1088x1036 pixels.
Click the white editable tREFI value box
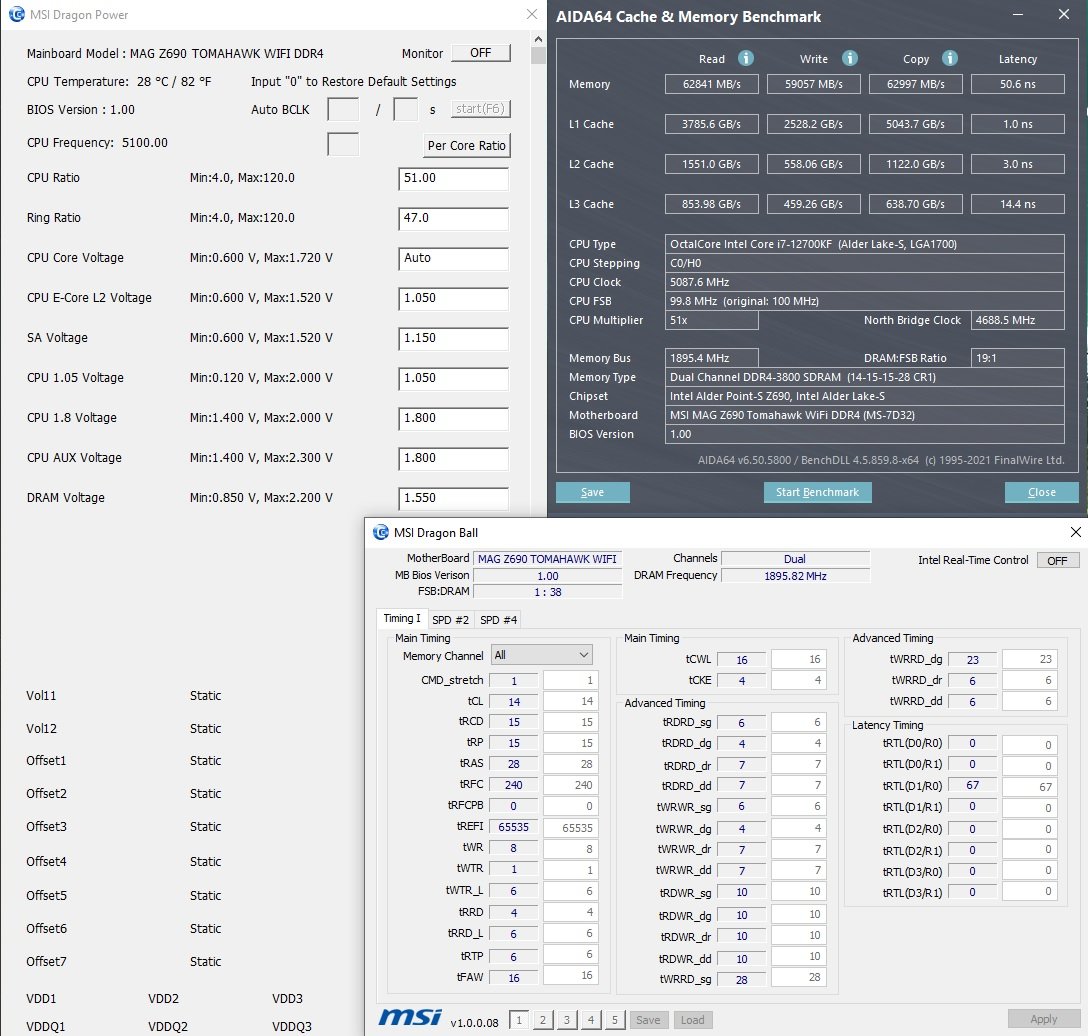(570, 827)
